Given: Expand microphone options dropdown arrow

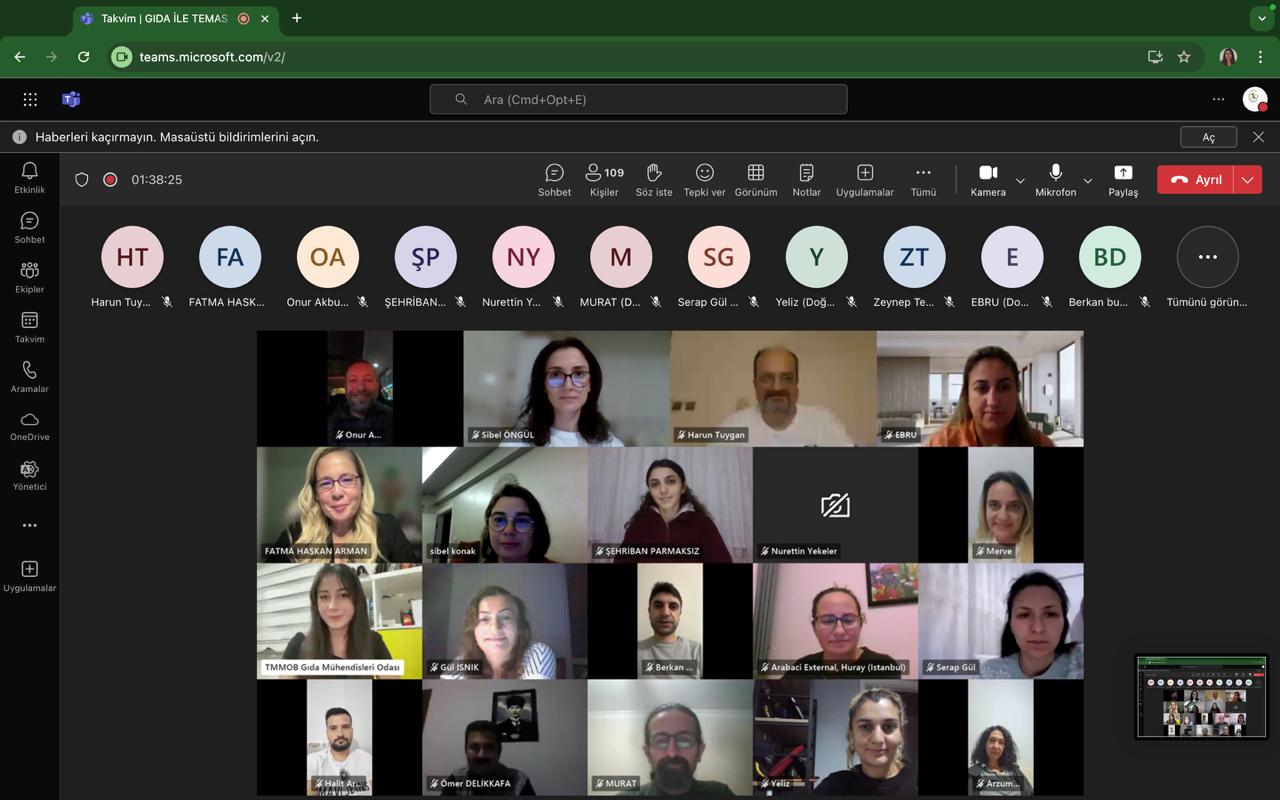Looking at the screenshot, I should point(1088,181).
